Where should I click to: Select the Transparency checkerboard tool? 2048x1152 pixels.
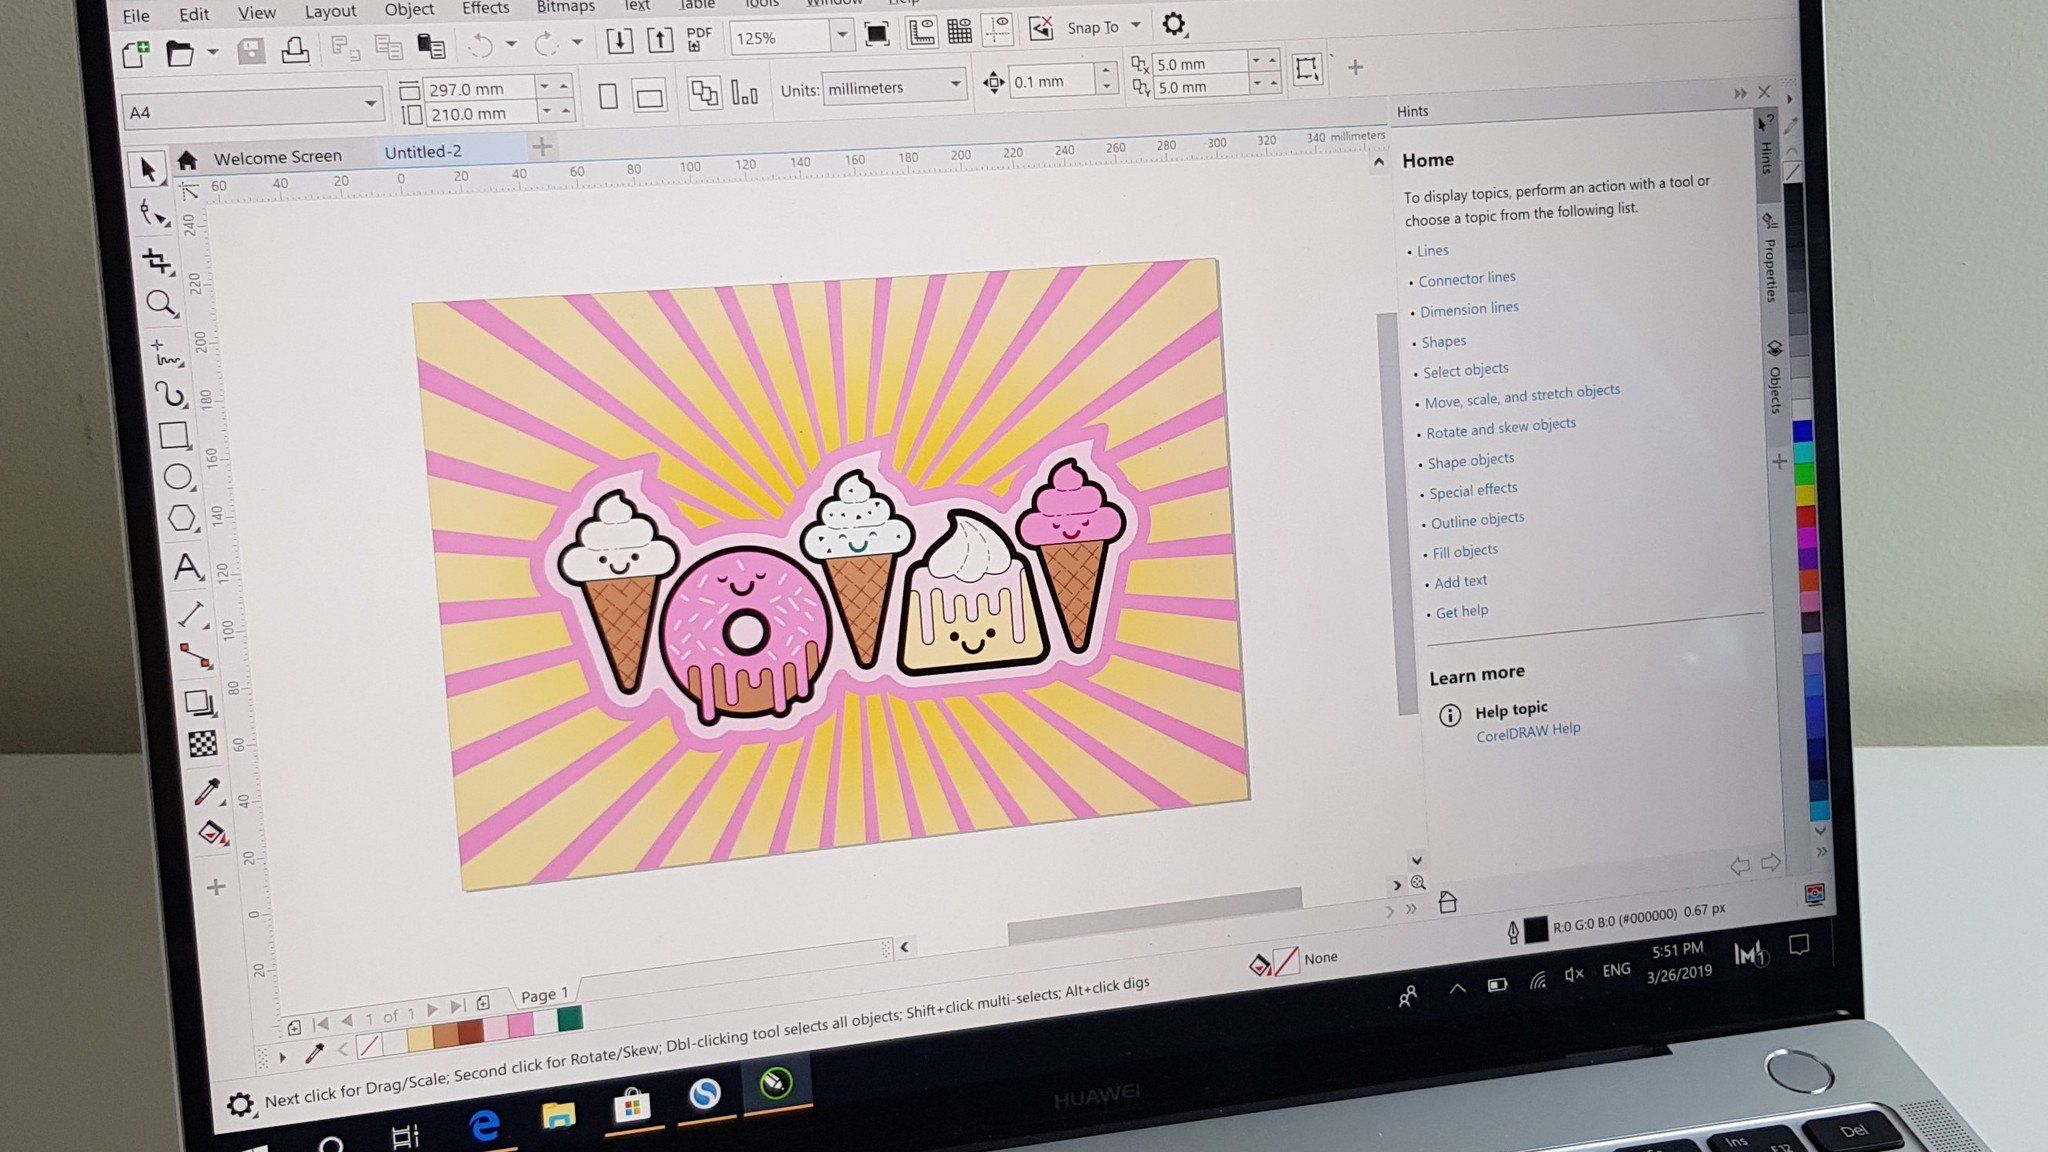(203, 744)
